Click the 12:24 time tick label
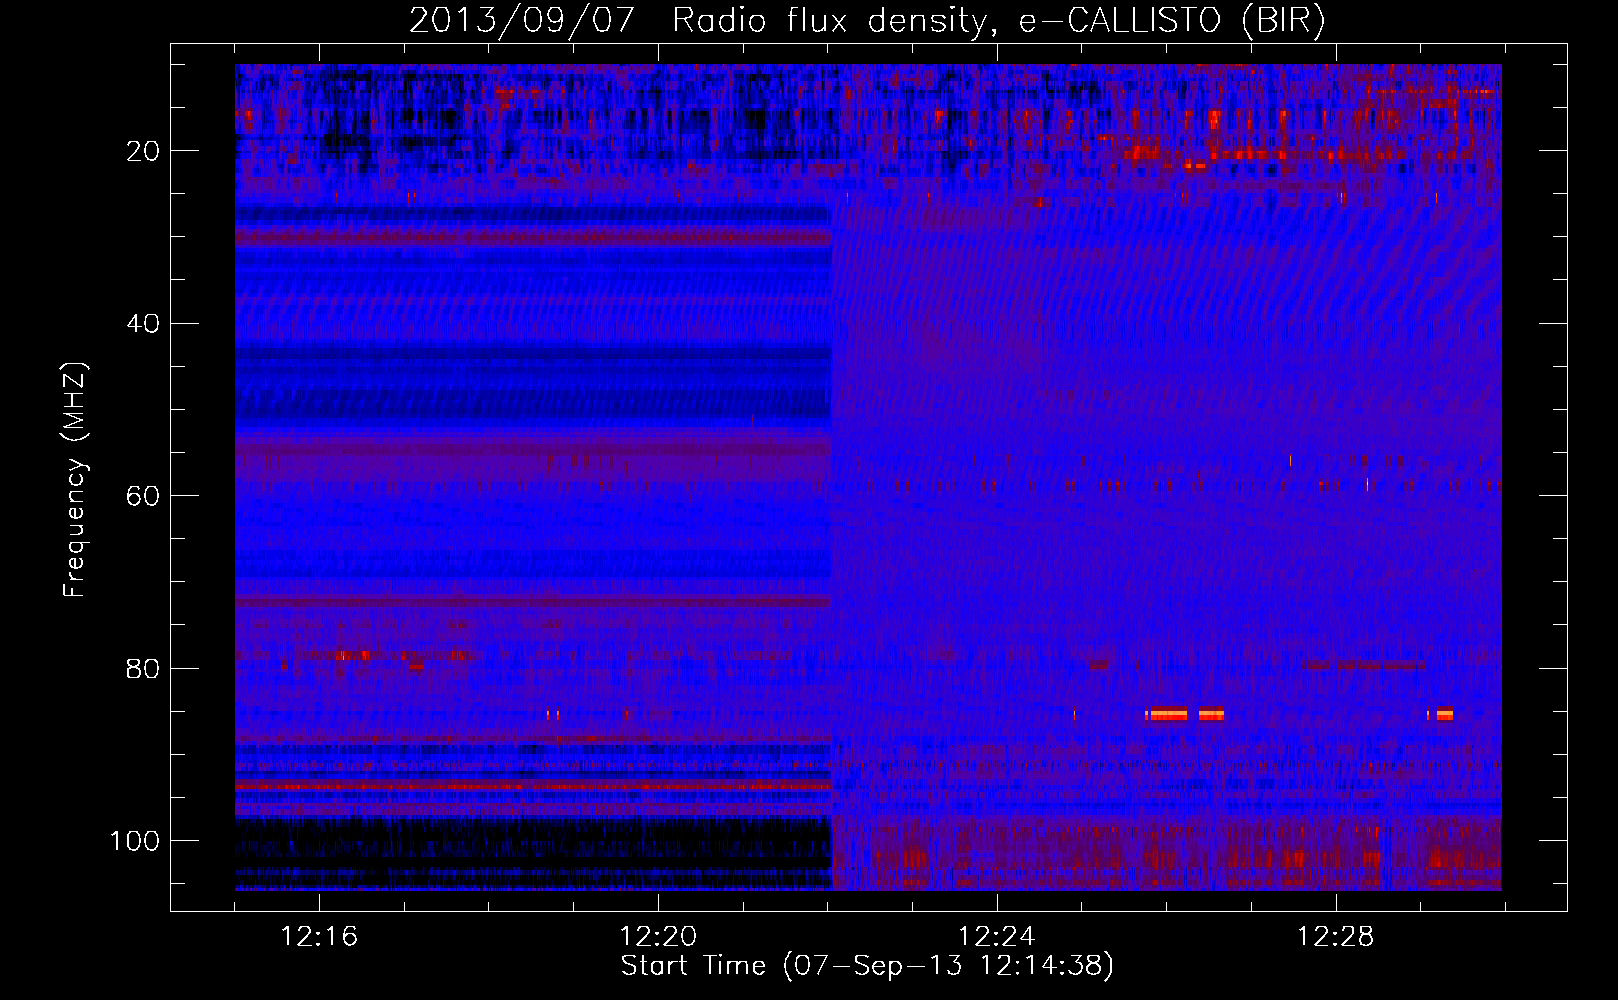The height and width of the screenshot is (1000, 1618). (x=997, y=937)
